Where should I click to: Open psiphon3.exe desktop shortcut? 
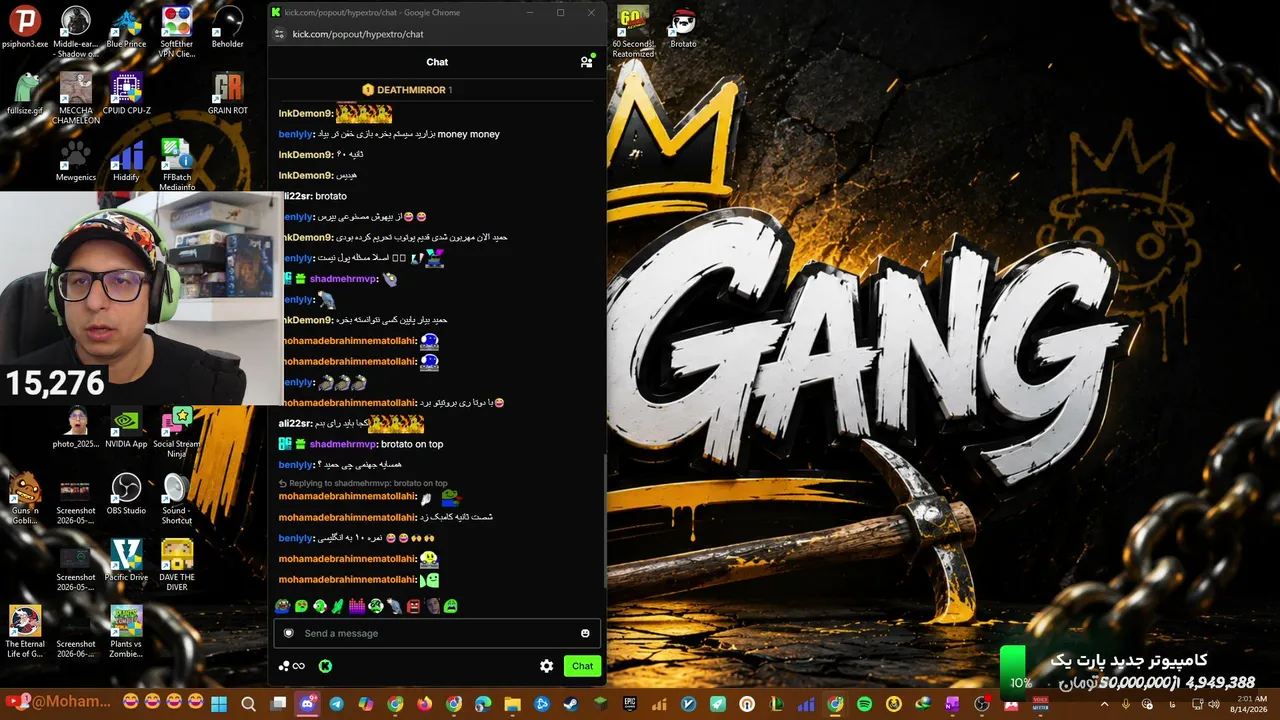pyautogui.click(x=25, y=28)
